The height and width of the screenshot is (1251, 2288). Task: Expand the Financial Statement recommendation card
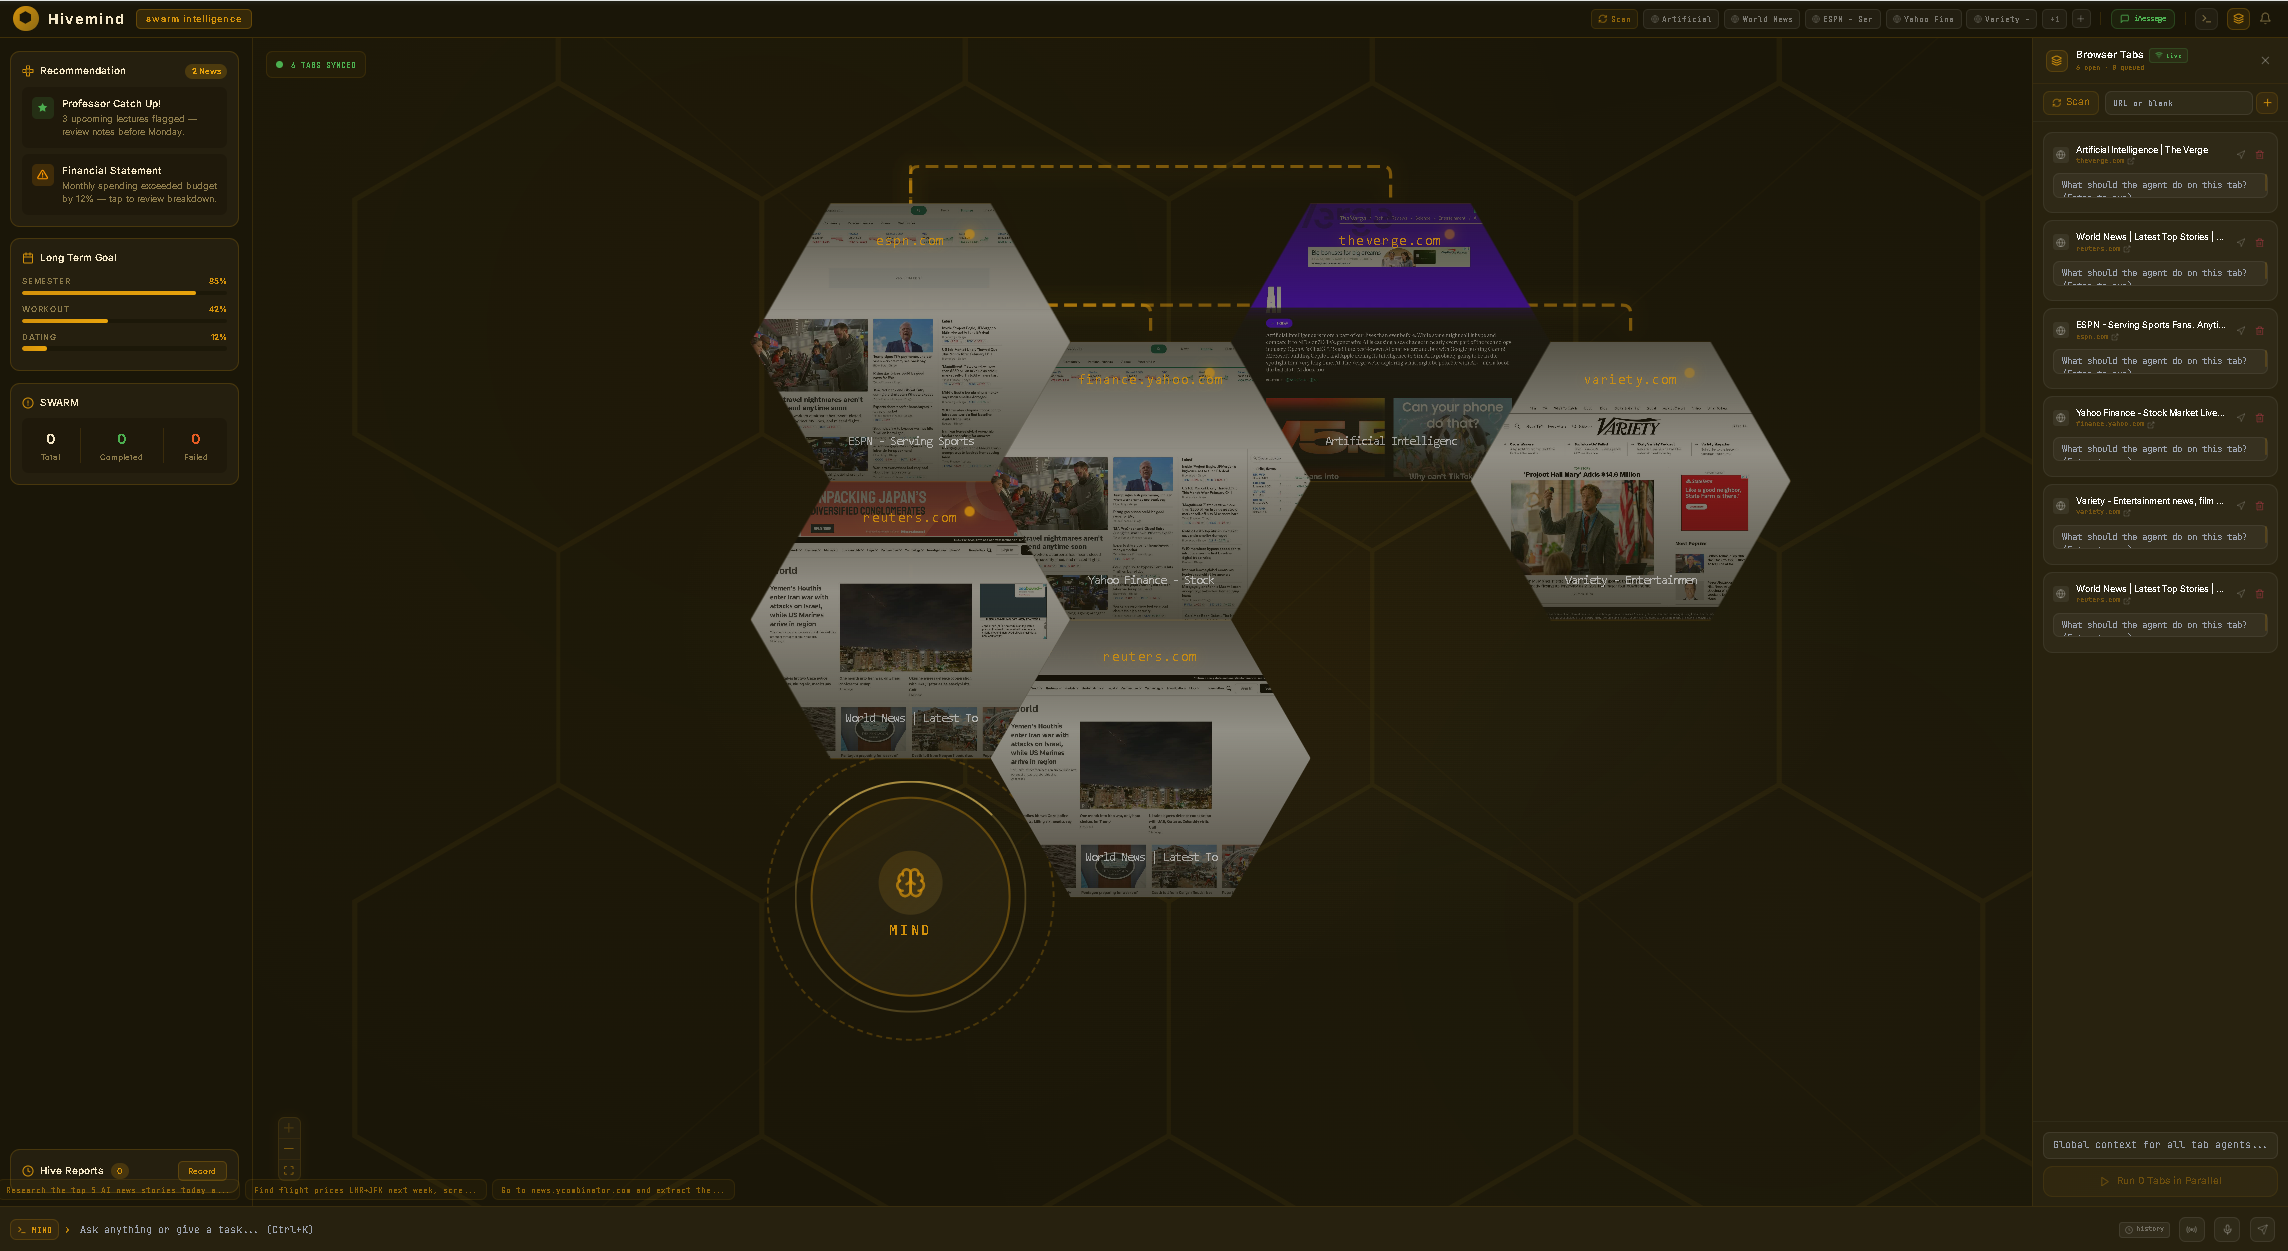coord(125,184)
